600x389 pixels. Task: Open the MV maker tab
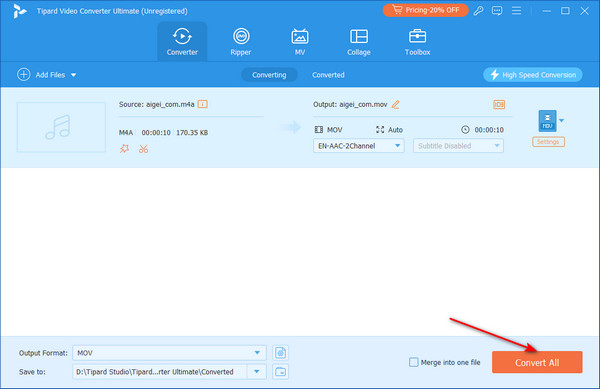tap(300, 42)
